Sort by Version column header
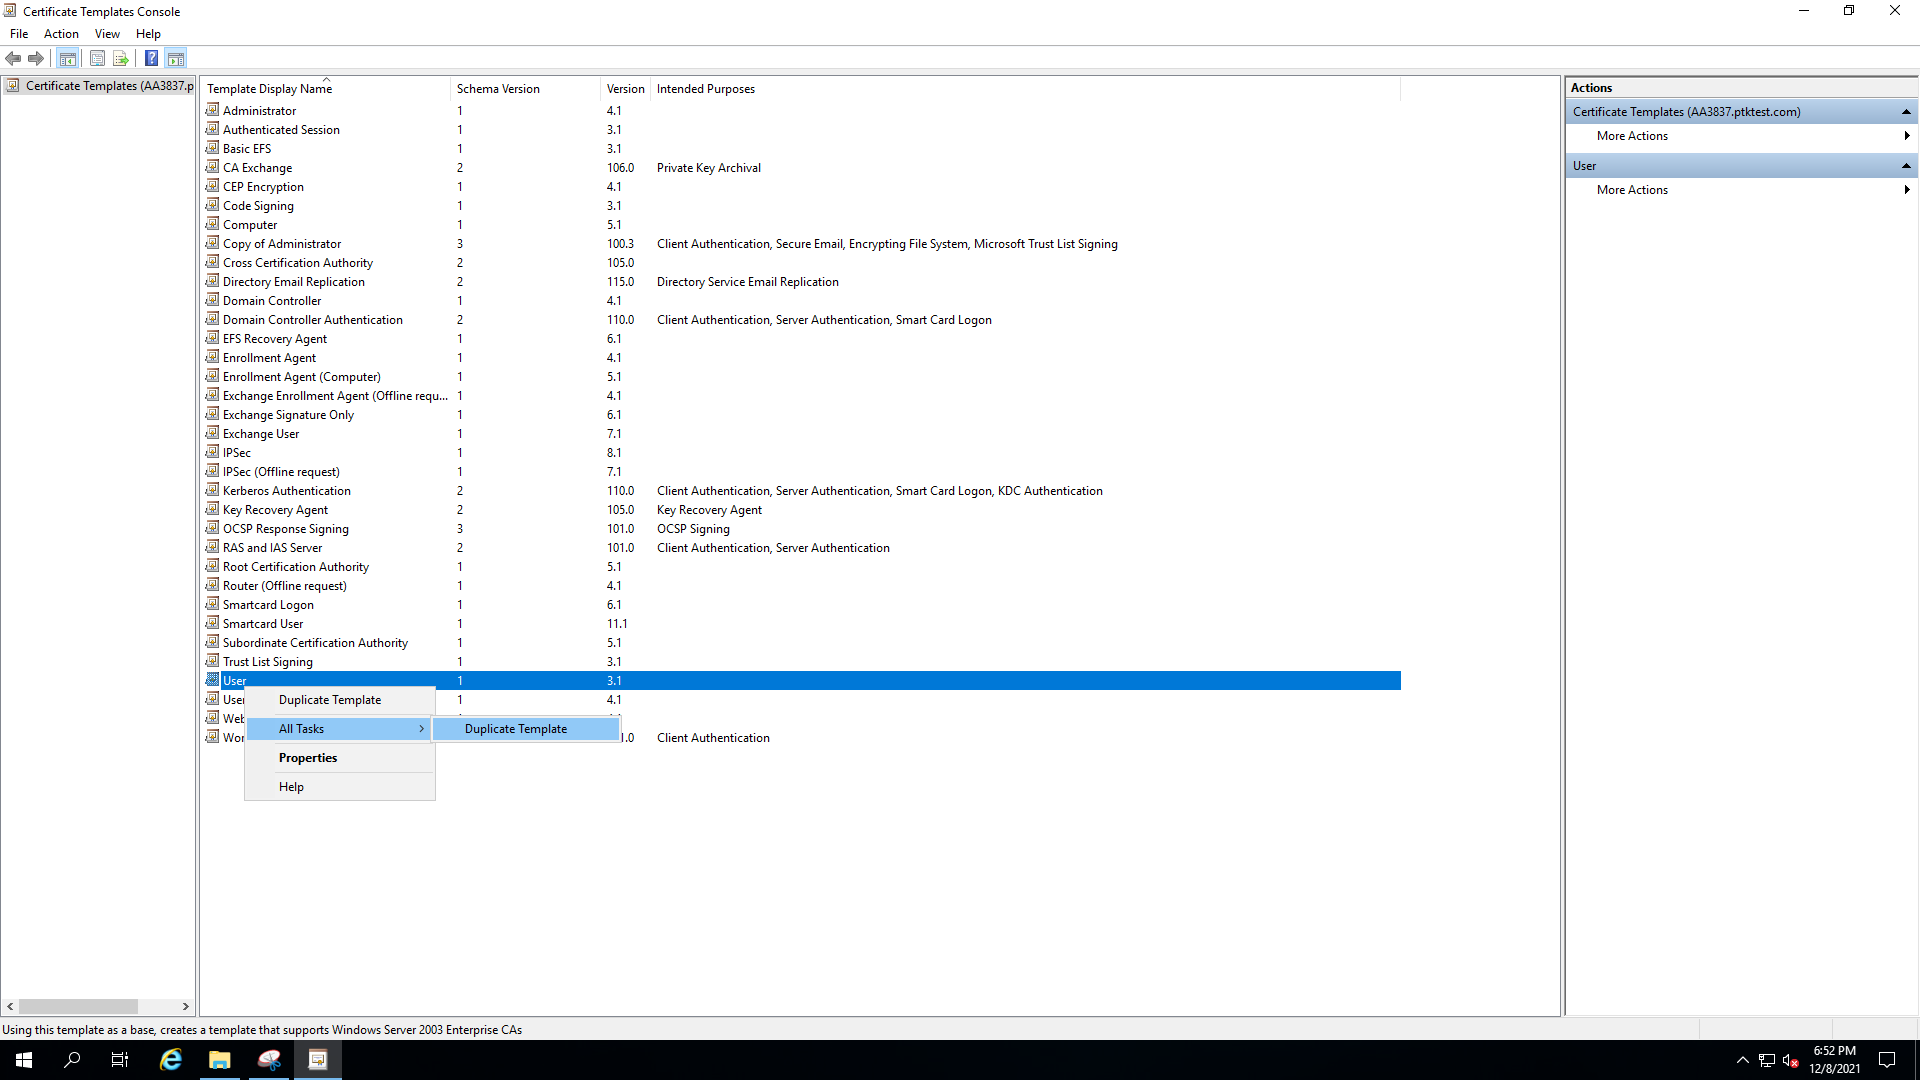The image size is (1920, 1080). [625, 89]
